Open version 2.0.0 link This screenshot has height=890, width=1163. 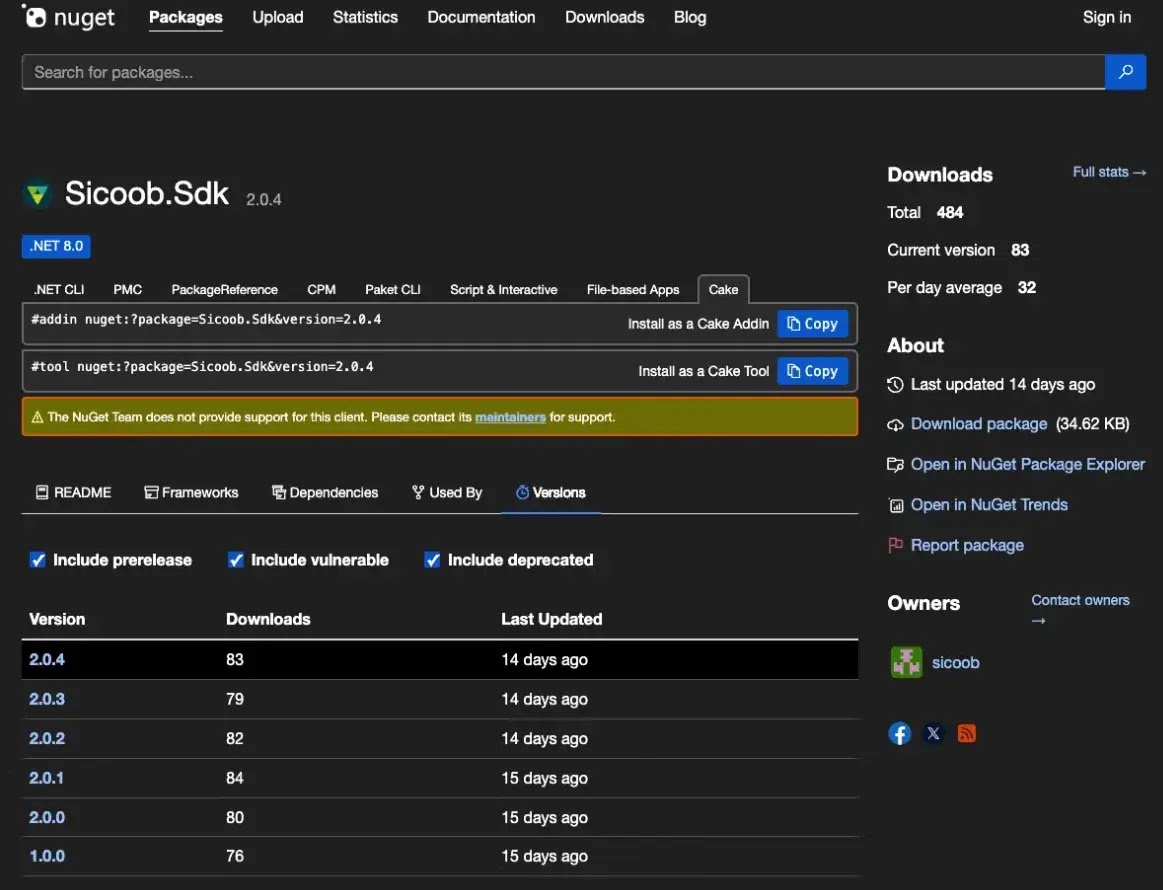[x=47, y=817]
